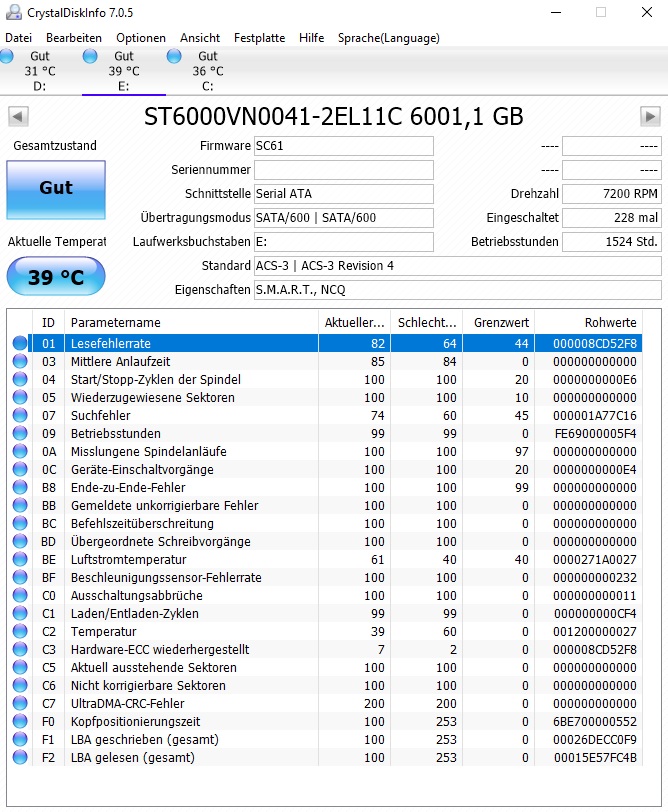
Task: Click status icon of Aktuell ausstehende Sektoren
Action: pos(20,668)
